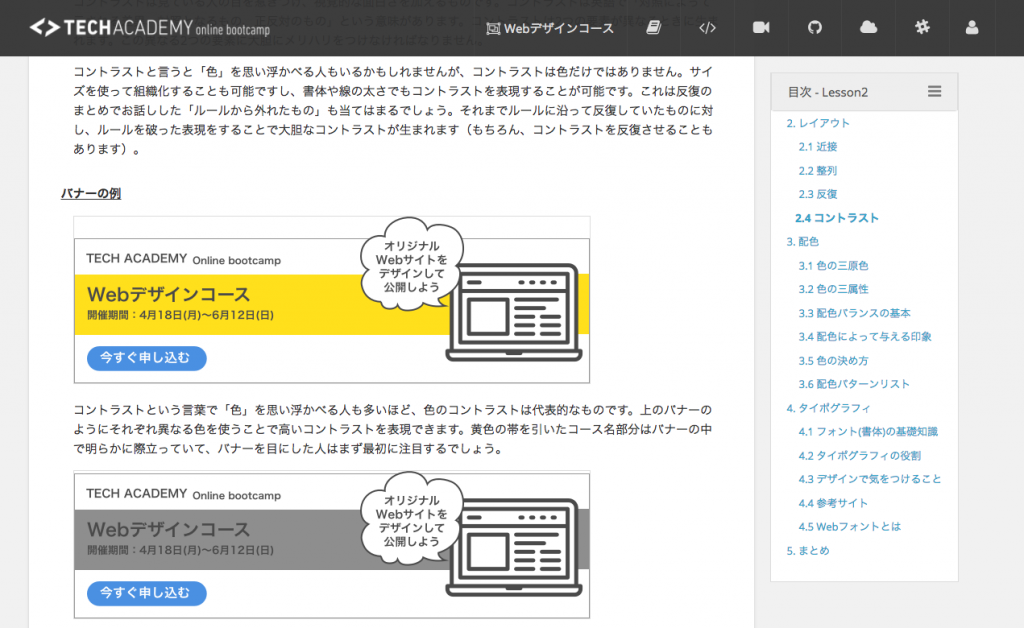Open 3.6 配色パターンリスト
1024x628 pixels.
pyautogui.click(x=854, y=384)
